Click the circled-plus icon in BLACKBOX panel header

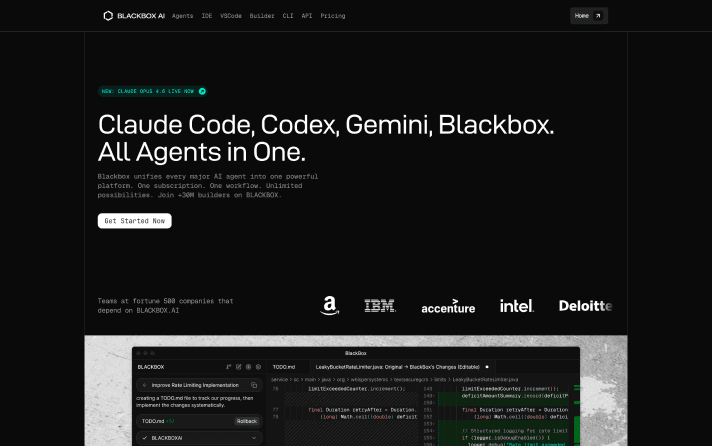pos(248,367)
